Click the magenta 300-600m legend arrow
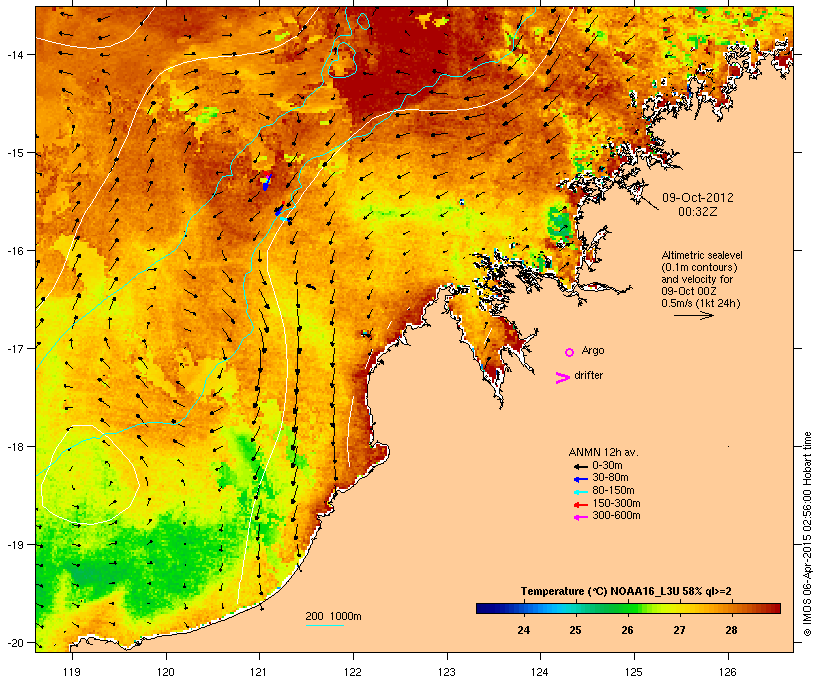This screenshot has height=680, width=820. coord(580,517)
